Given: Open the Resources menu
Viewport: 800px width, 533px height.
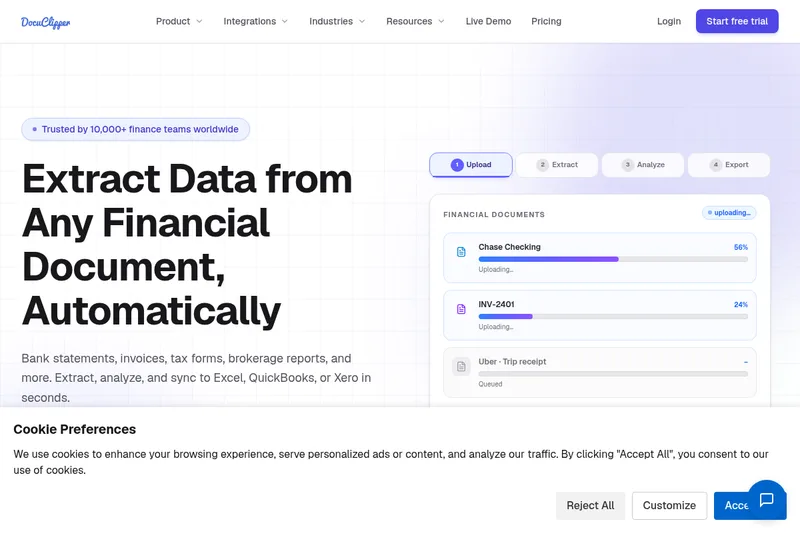Looking at the screenshot, I should point(415,21).
